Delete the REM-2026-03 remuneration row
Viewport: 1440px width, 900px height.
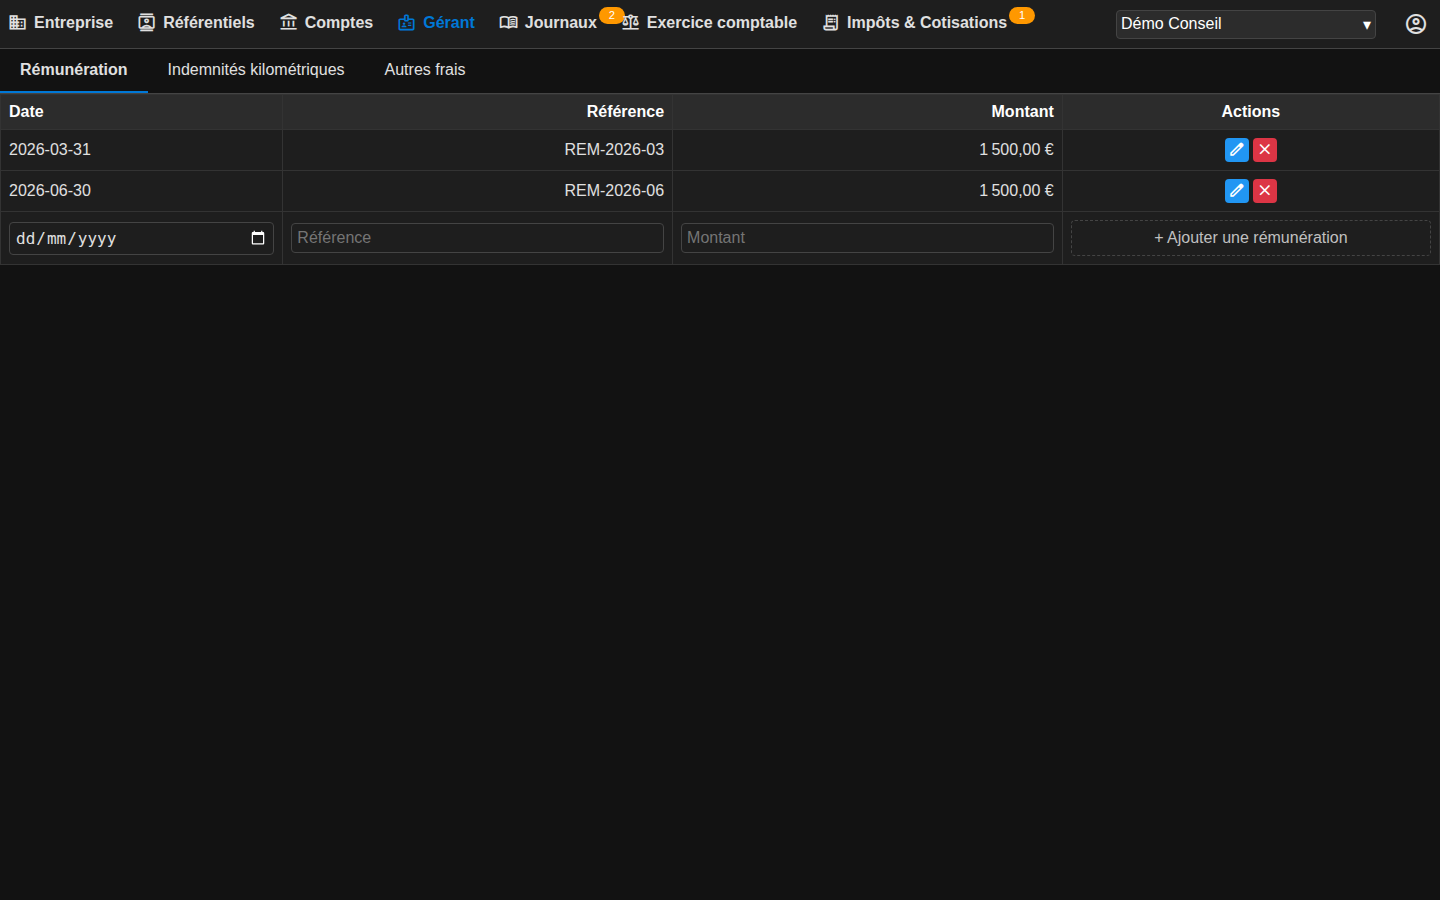(1265, 150)
